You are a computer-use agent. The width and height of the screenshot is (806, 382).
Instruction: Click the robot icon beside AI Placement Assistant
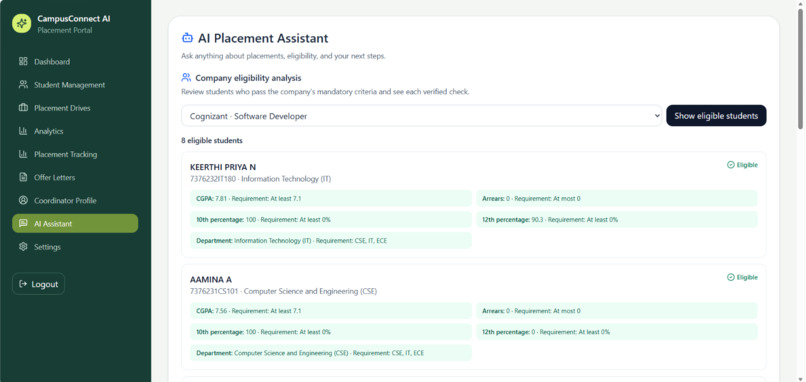[187, 38]
